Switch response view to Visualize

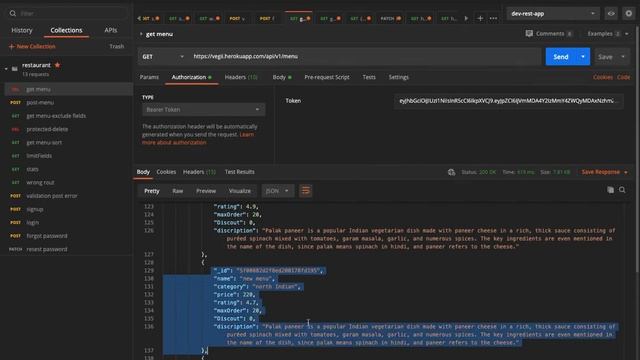pyautogui.click(x=240, y=191)
